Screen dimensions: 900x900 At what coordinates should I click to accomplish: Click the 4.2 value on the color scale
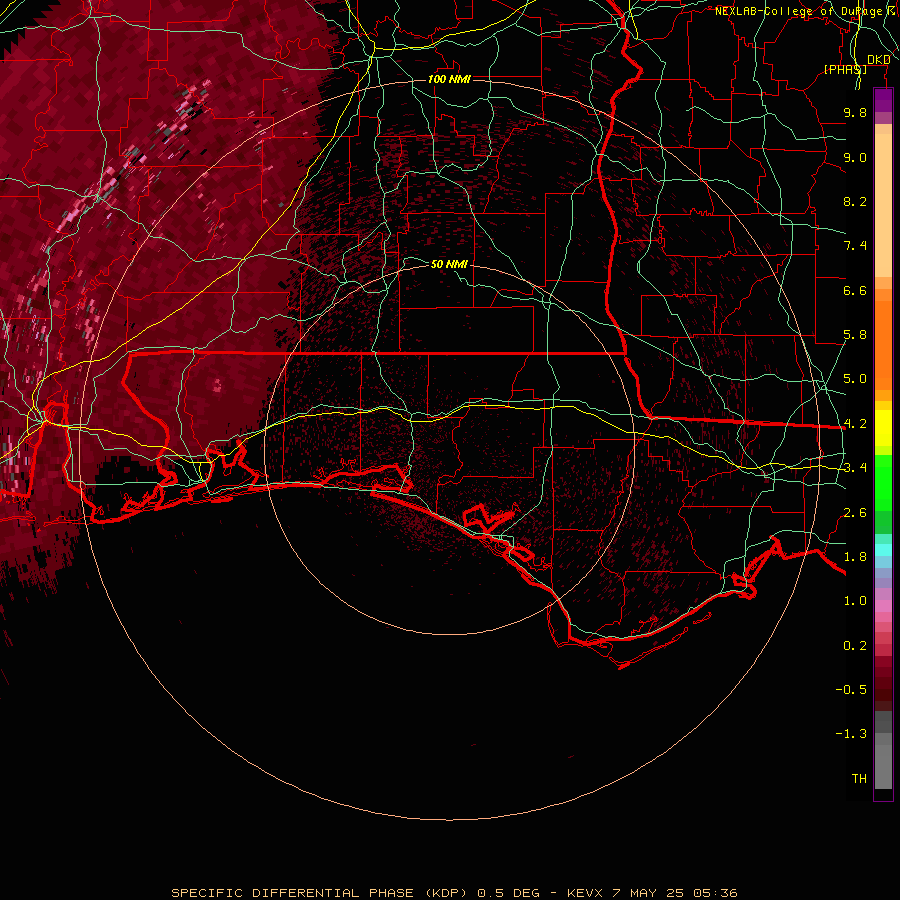pos(855,424)
